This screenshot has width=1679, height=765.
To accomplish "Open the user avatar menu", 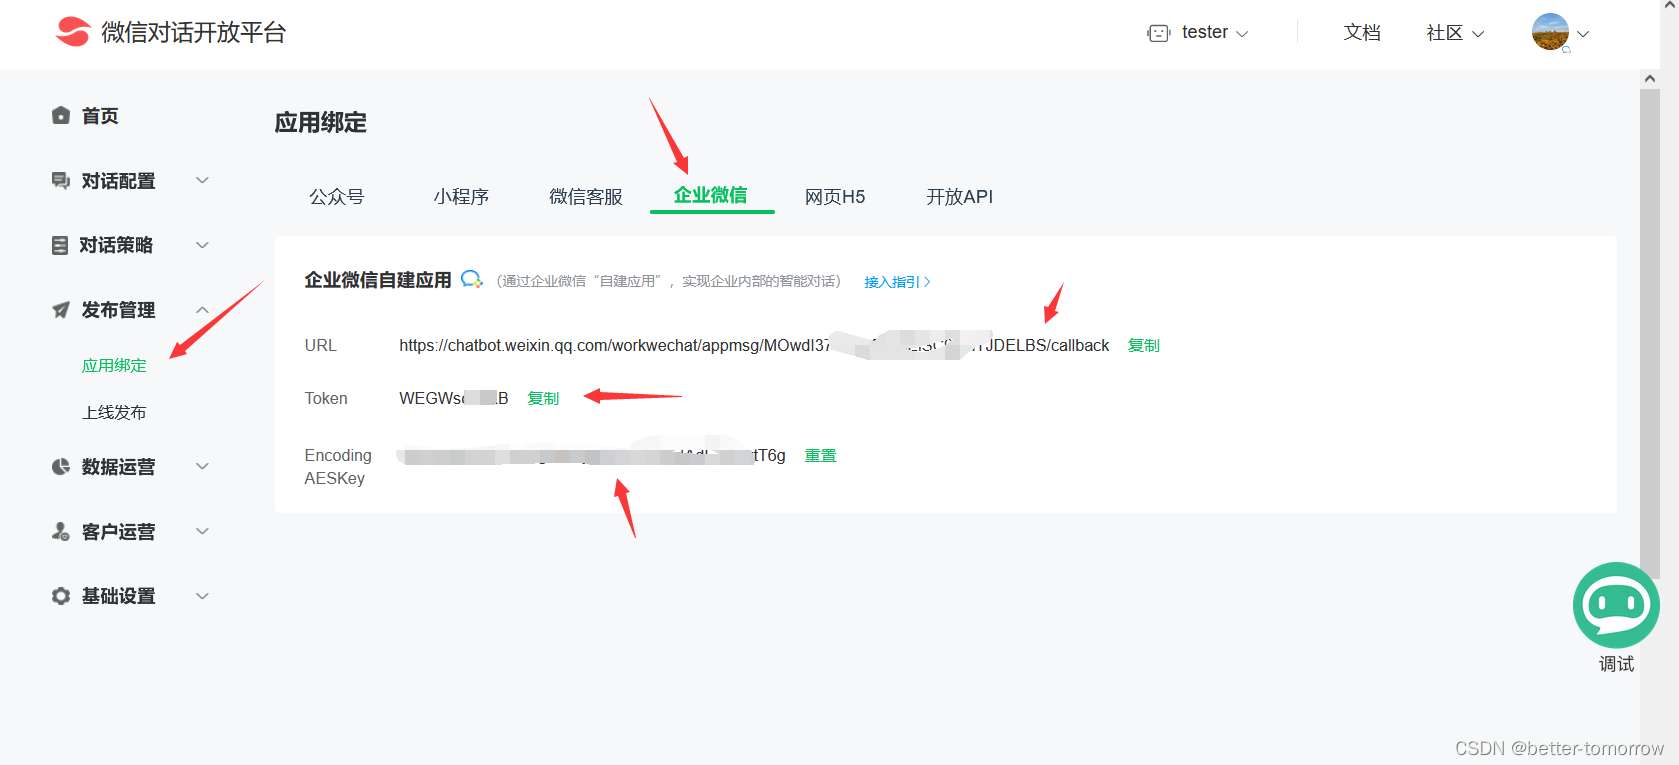I will click(1550, 32).
